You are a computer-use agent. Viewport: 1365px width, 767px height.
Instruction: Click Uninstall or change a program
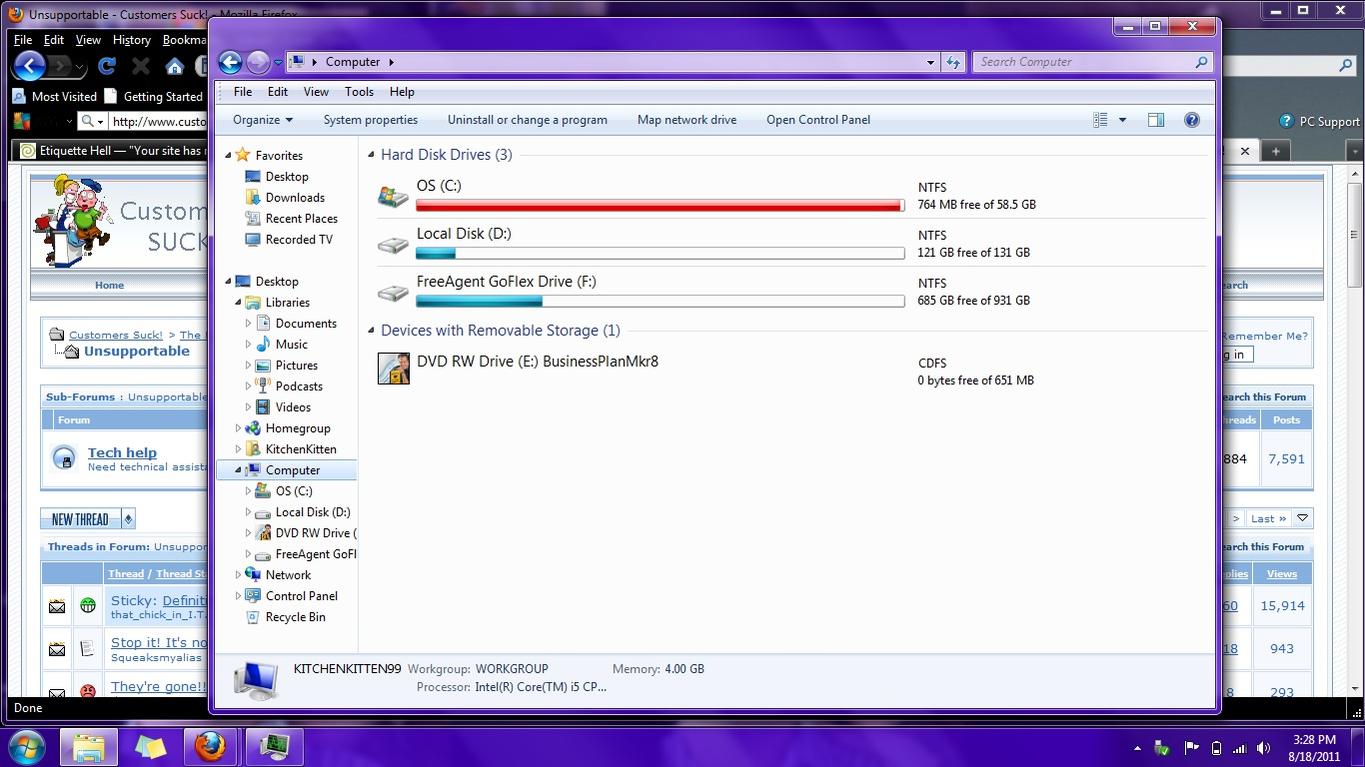(527, 120)
